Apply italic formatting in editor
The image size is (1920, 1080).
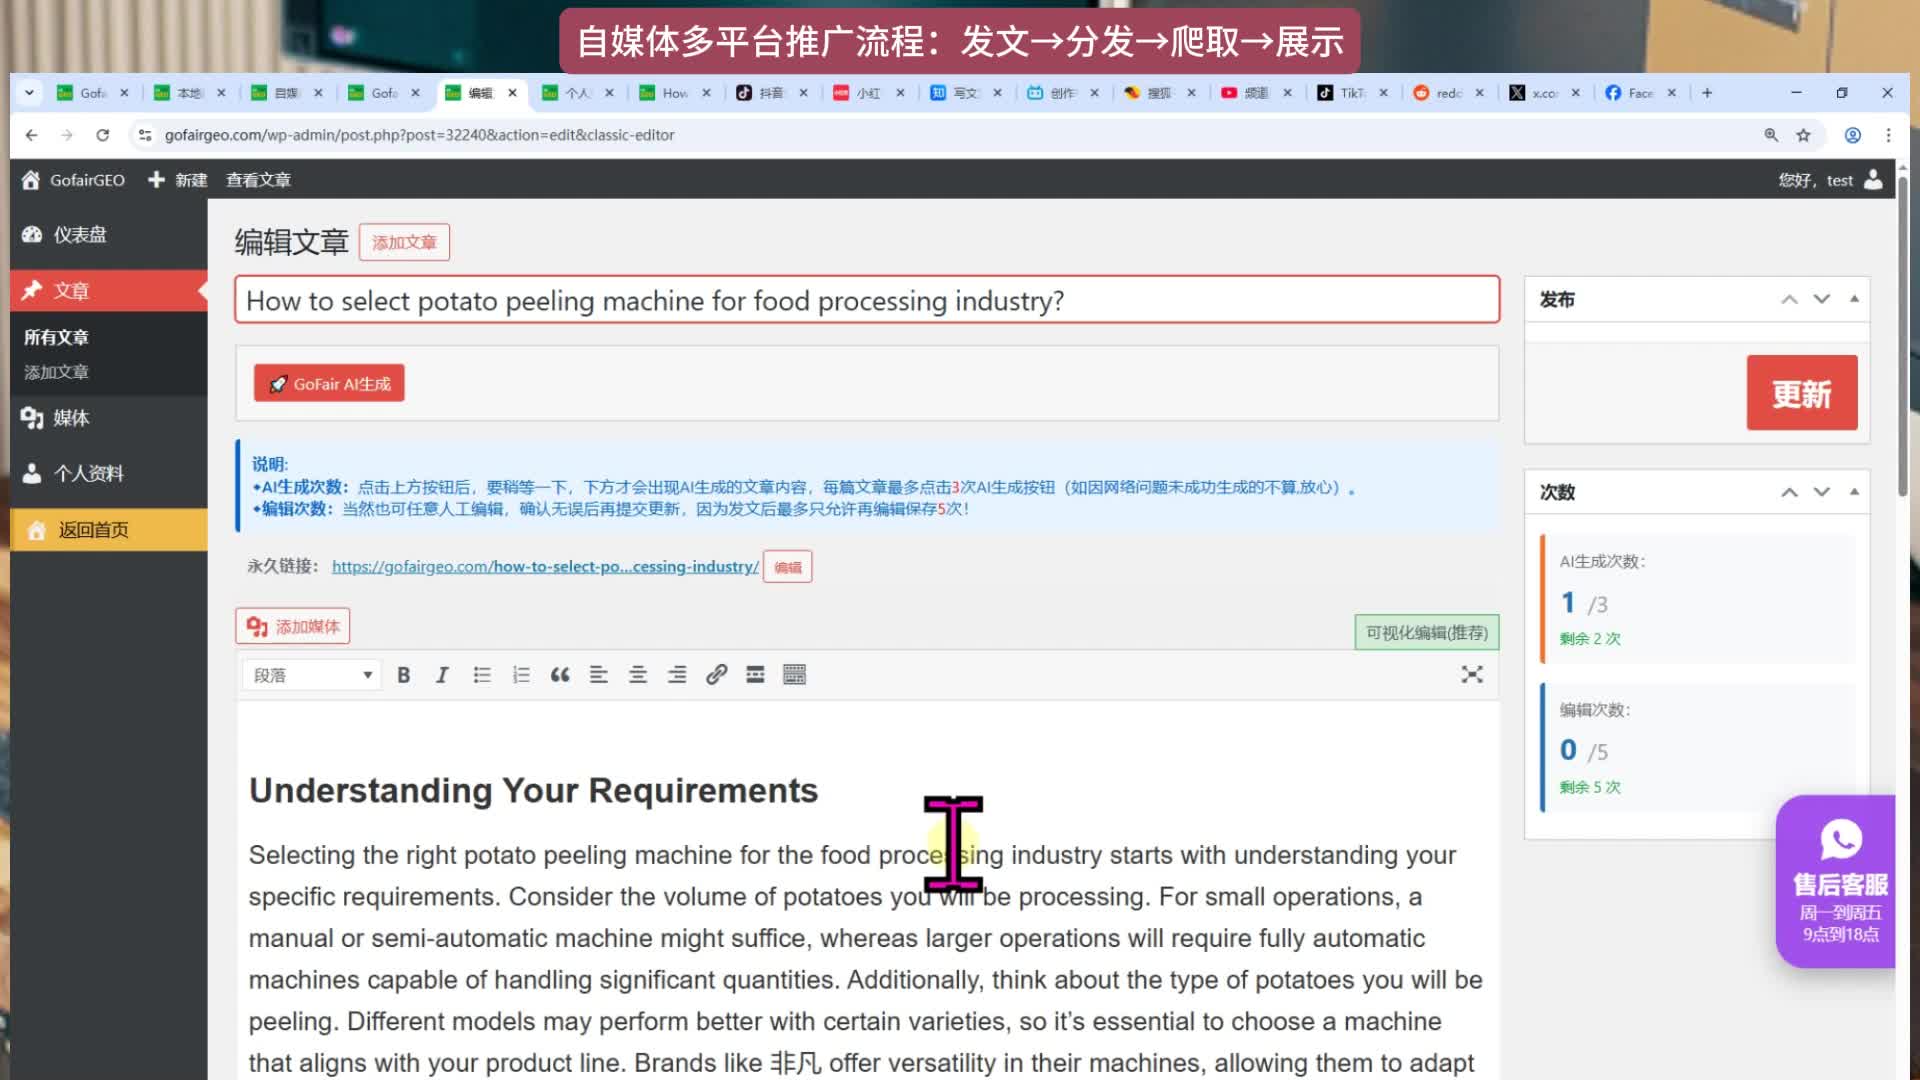click(442, 675)
